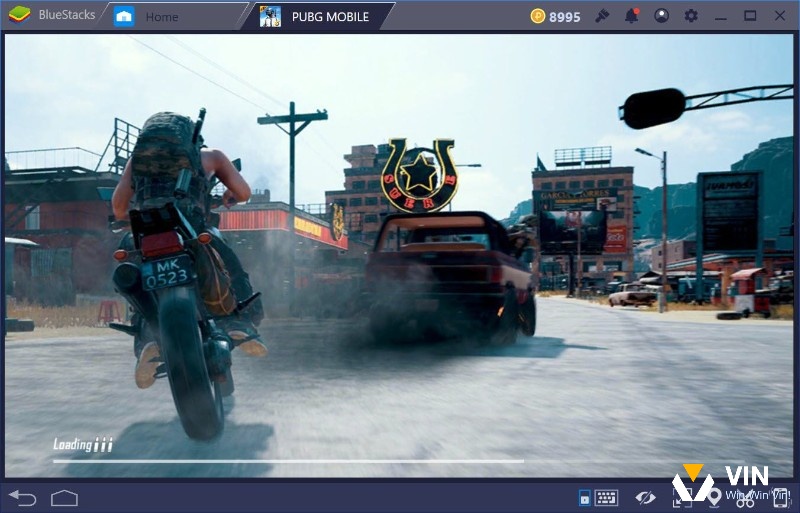Screen dimensions: 800x513
Task: Maximize the BlueStacks window
Action: tap(750, 16)
